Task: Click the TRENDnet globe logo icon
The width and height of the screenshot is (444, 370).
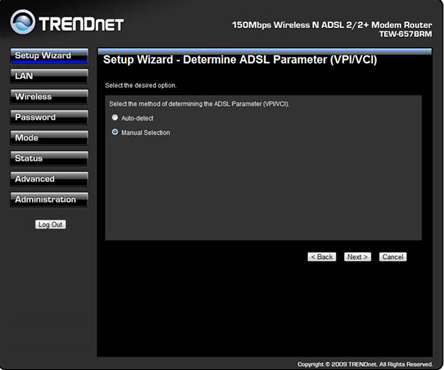Action: [x=23, y=22]
